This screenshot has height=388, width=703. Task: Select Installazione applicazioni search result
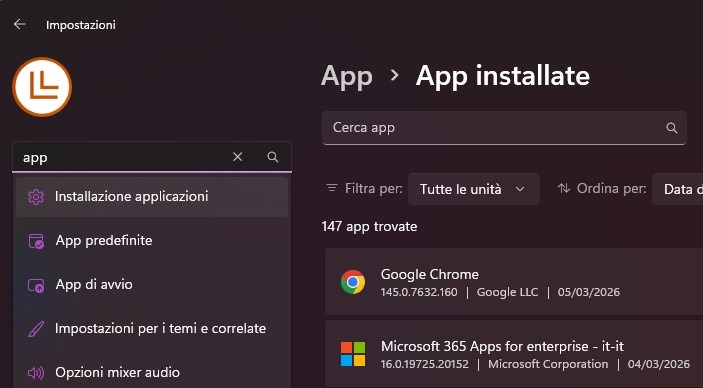[x=152, y=197]
